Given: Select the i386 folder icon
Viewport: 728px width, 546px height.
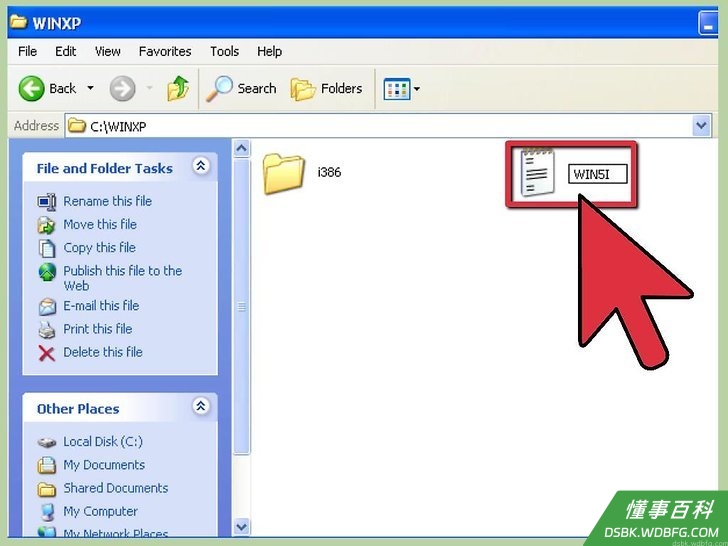Looking at the screenshot, I should click(283, 173).
